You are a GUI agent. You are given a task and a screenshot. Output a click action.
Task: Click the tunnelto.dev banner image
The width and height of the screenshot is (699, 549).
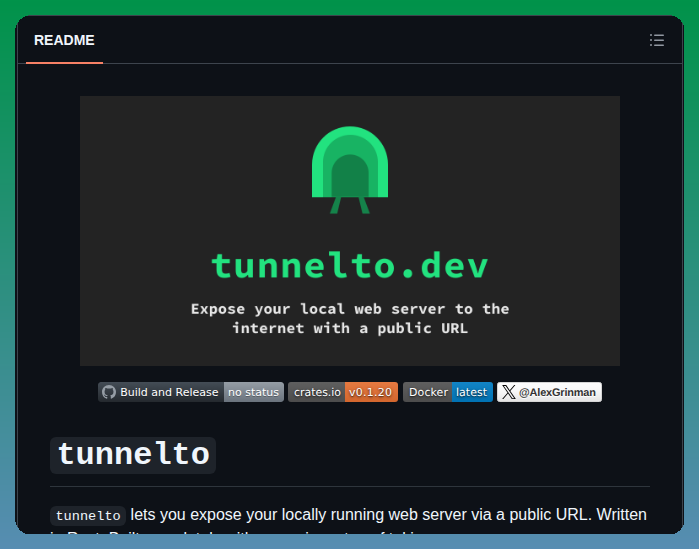(350, 231)
